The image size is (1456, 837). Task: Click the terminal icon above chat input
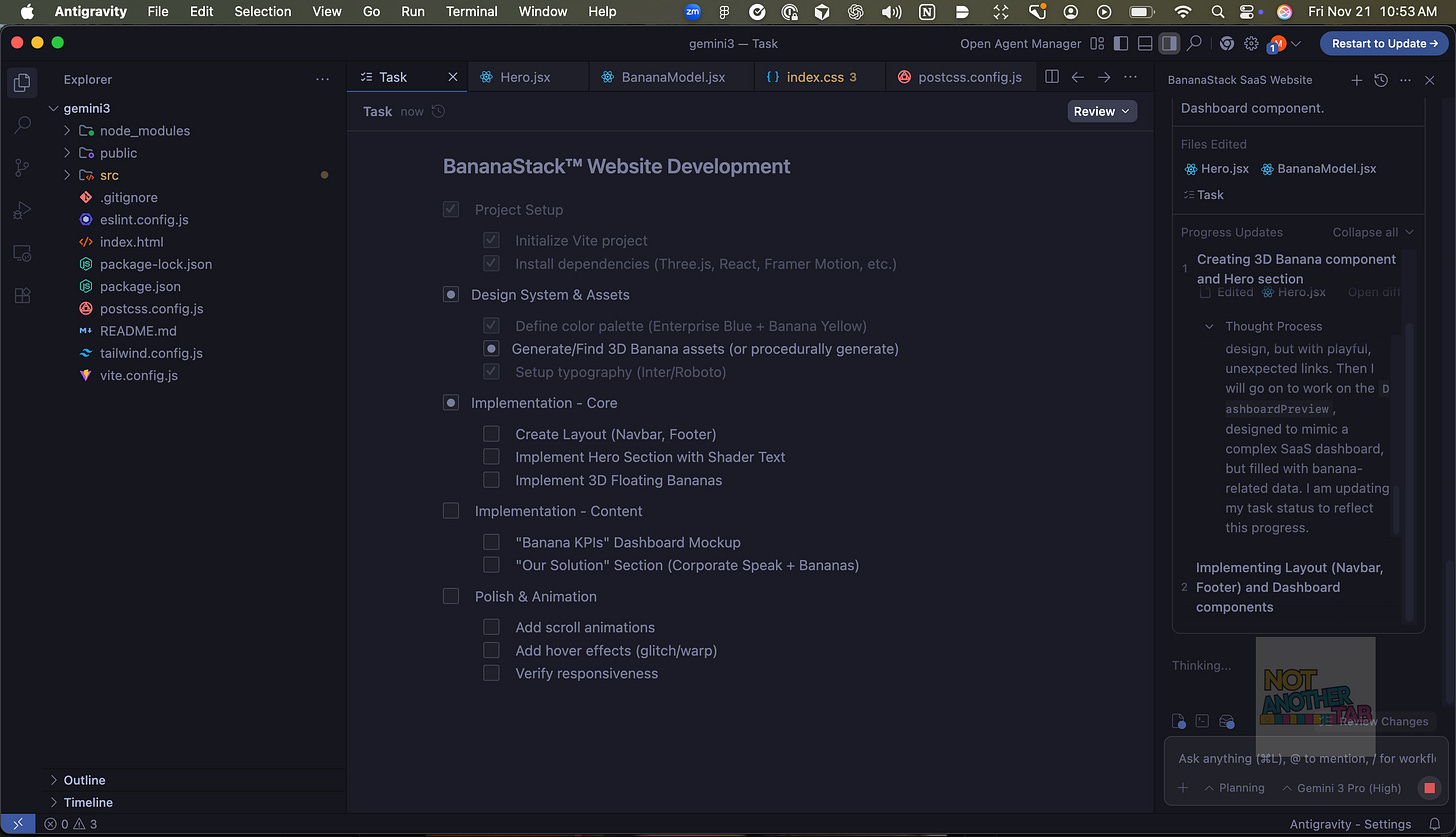(1203, 721)
